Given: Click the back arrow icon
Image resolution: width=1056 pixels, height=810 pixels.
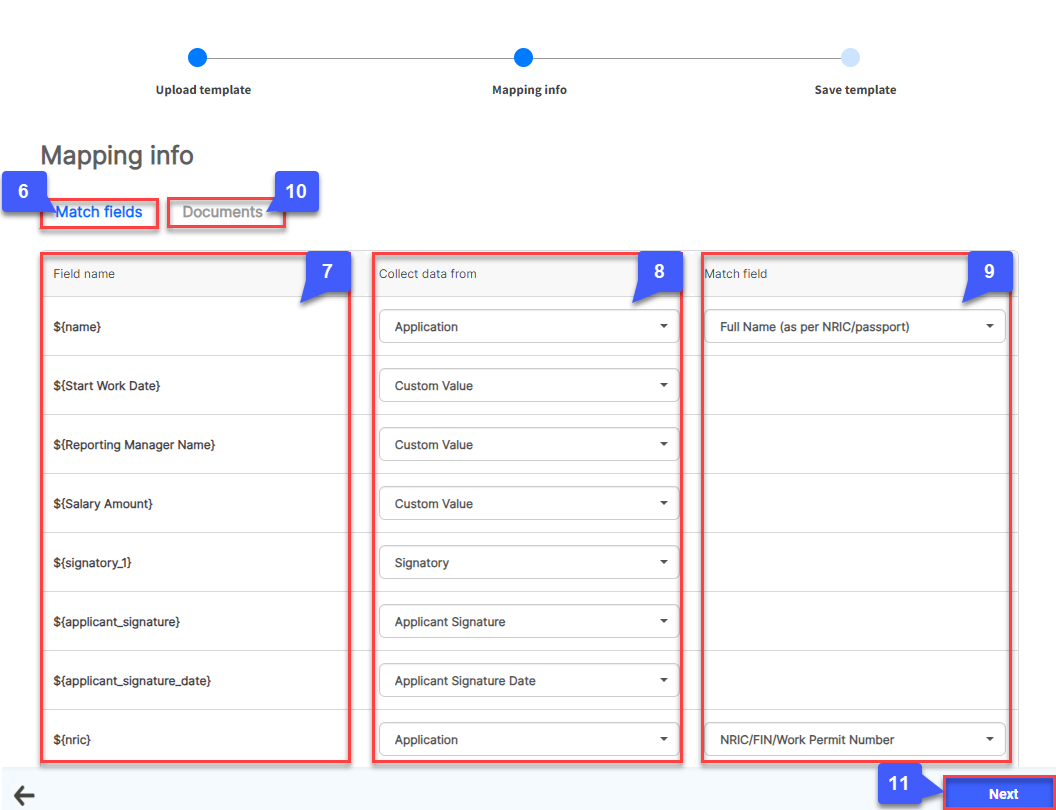Looking at the screenshot, I should tap(24, 796).
